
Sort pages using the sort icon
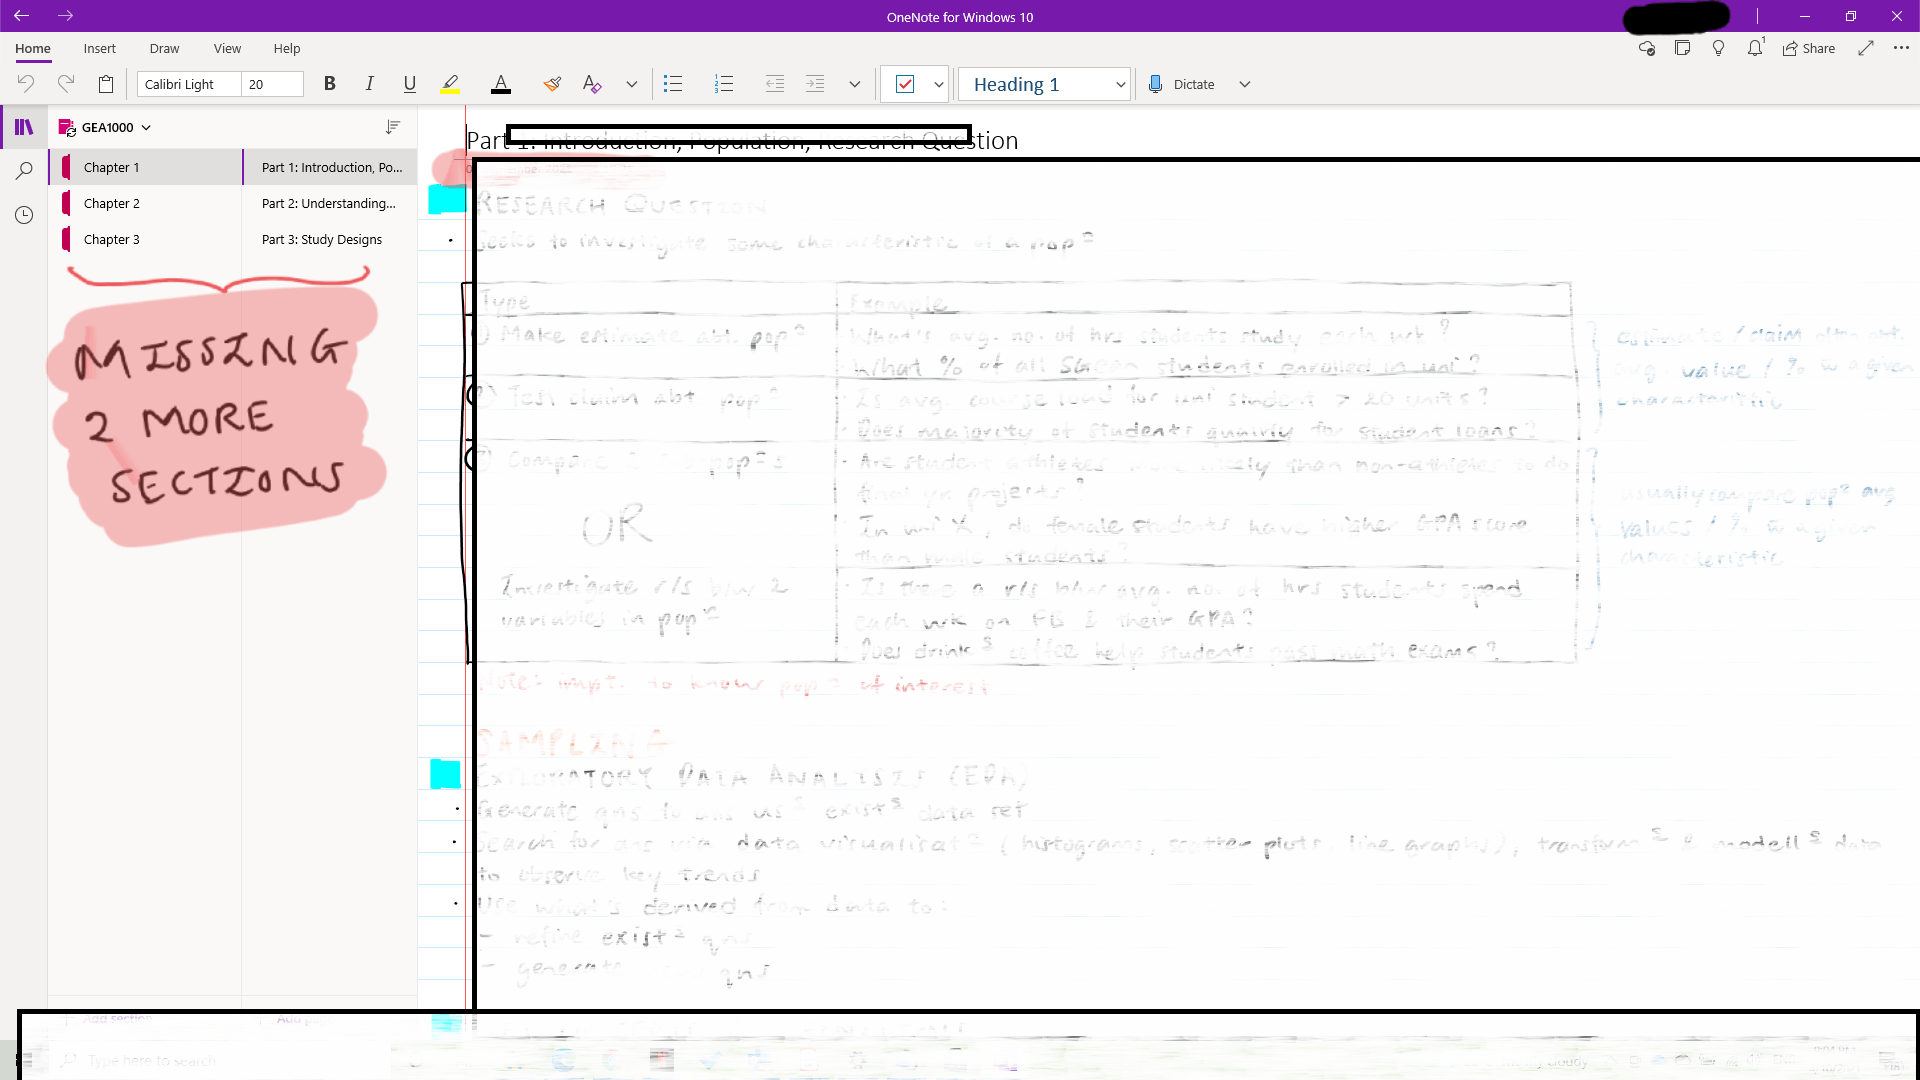point(393,127)
